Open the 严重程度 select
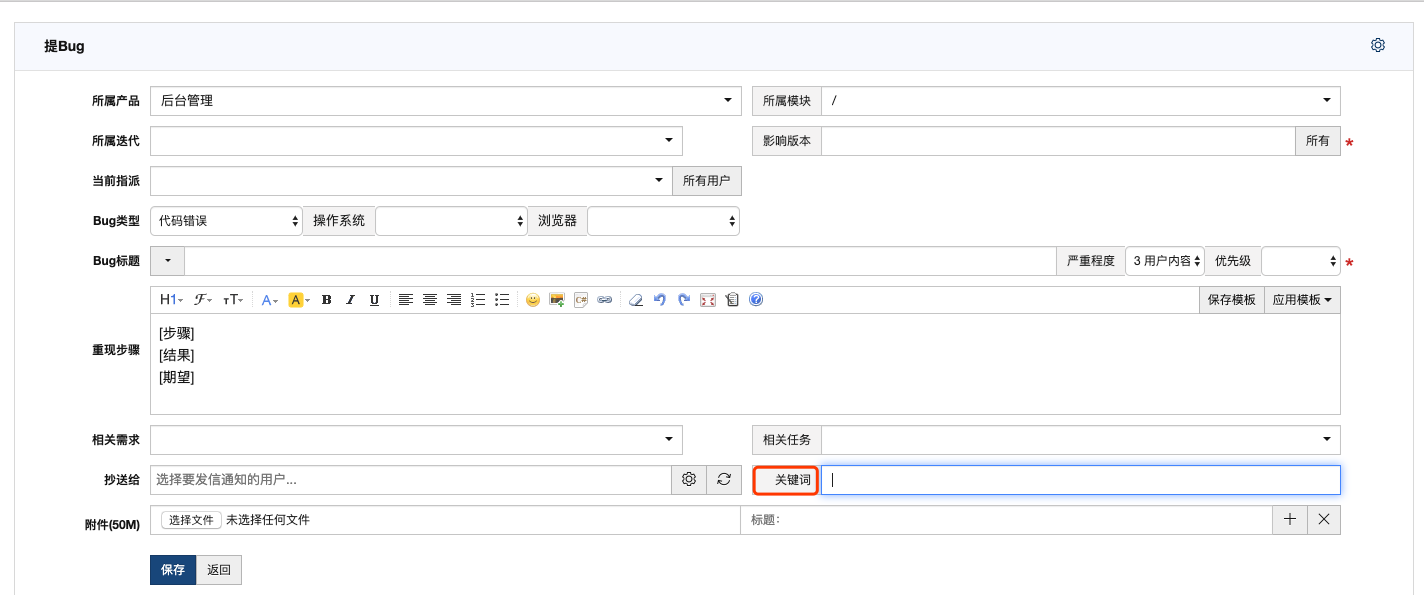The height and width of the screenshot is (595, 1424). pyautogui.click(x=1165, y=261)
